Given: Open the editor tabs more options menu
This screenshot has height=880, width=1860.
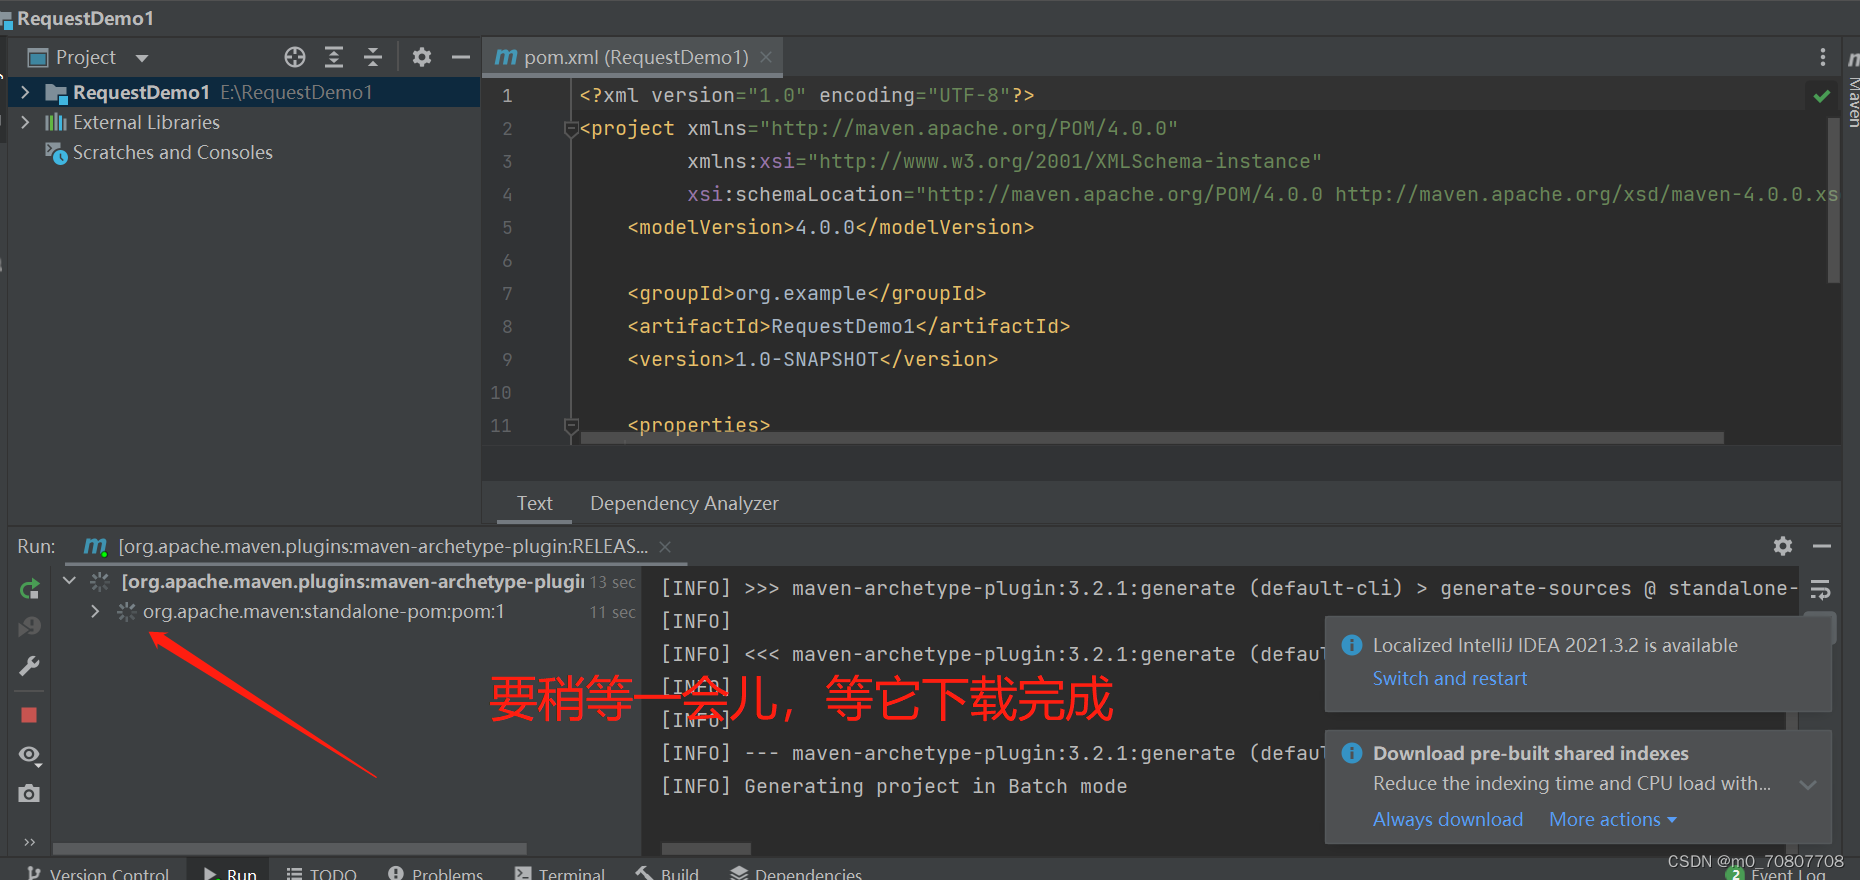Looking at the screenshot, I should tap(1823, 57).
